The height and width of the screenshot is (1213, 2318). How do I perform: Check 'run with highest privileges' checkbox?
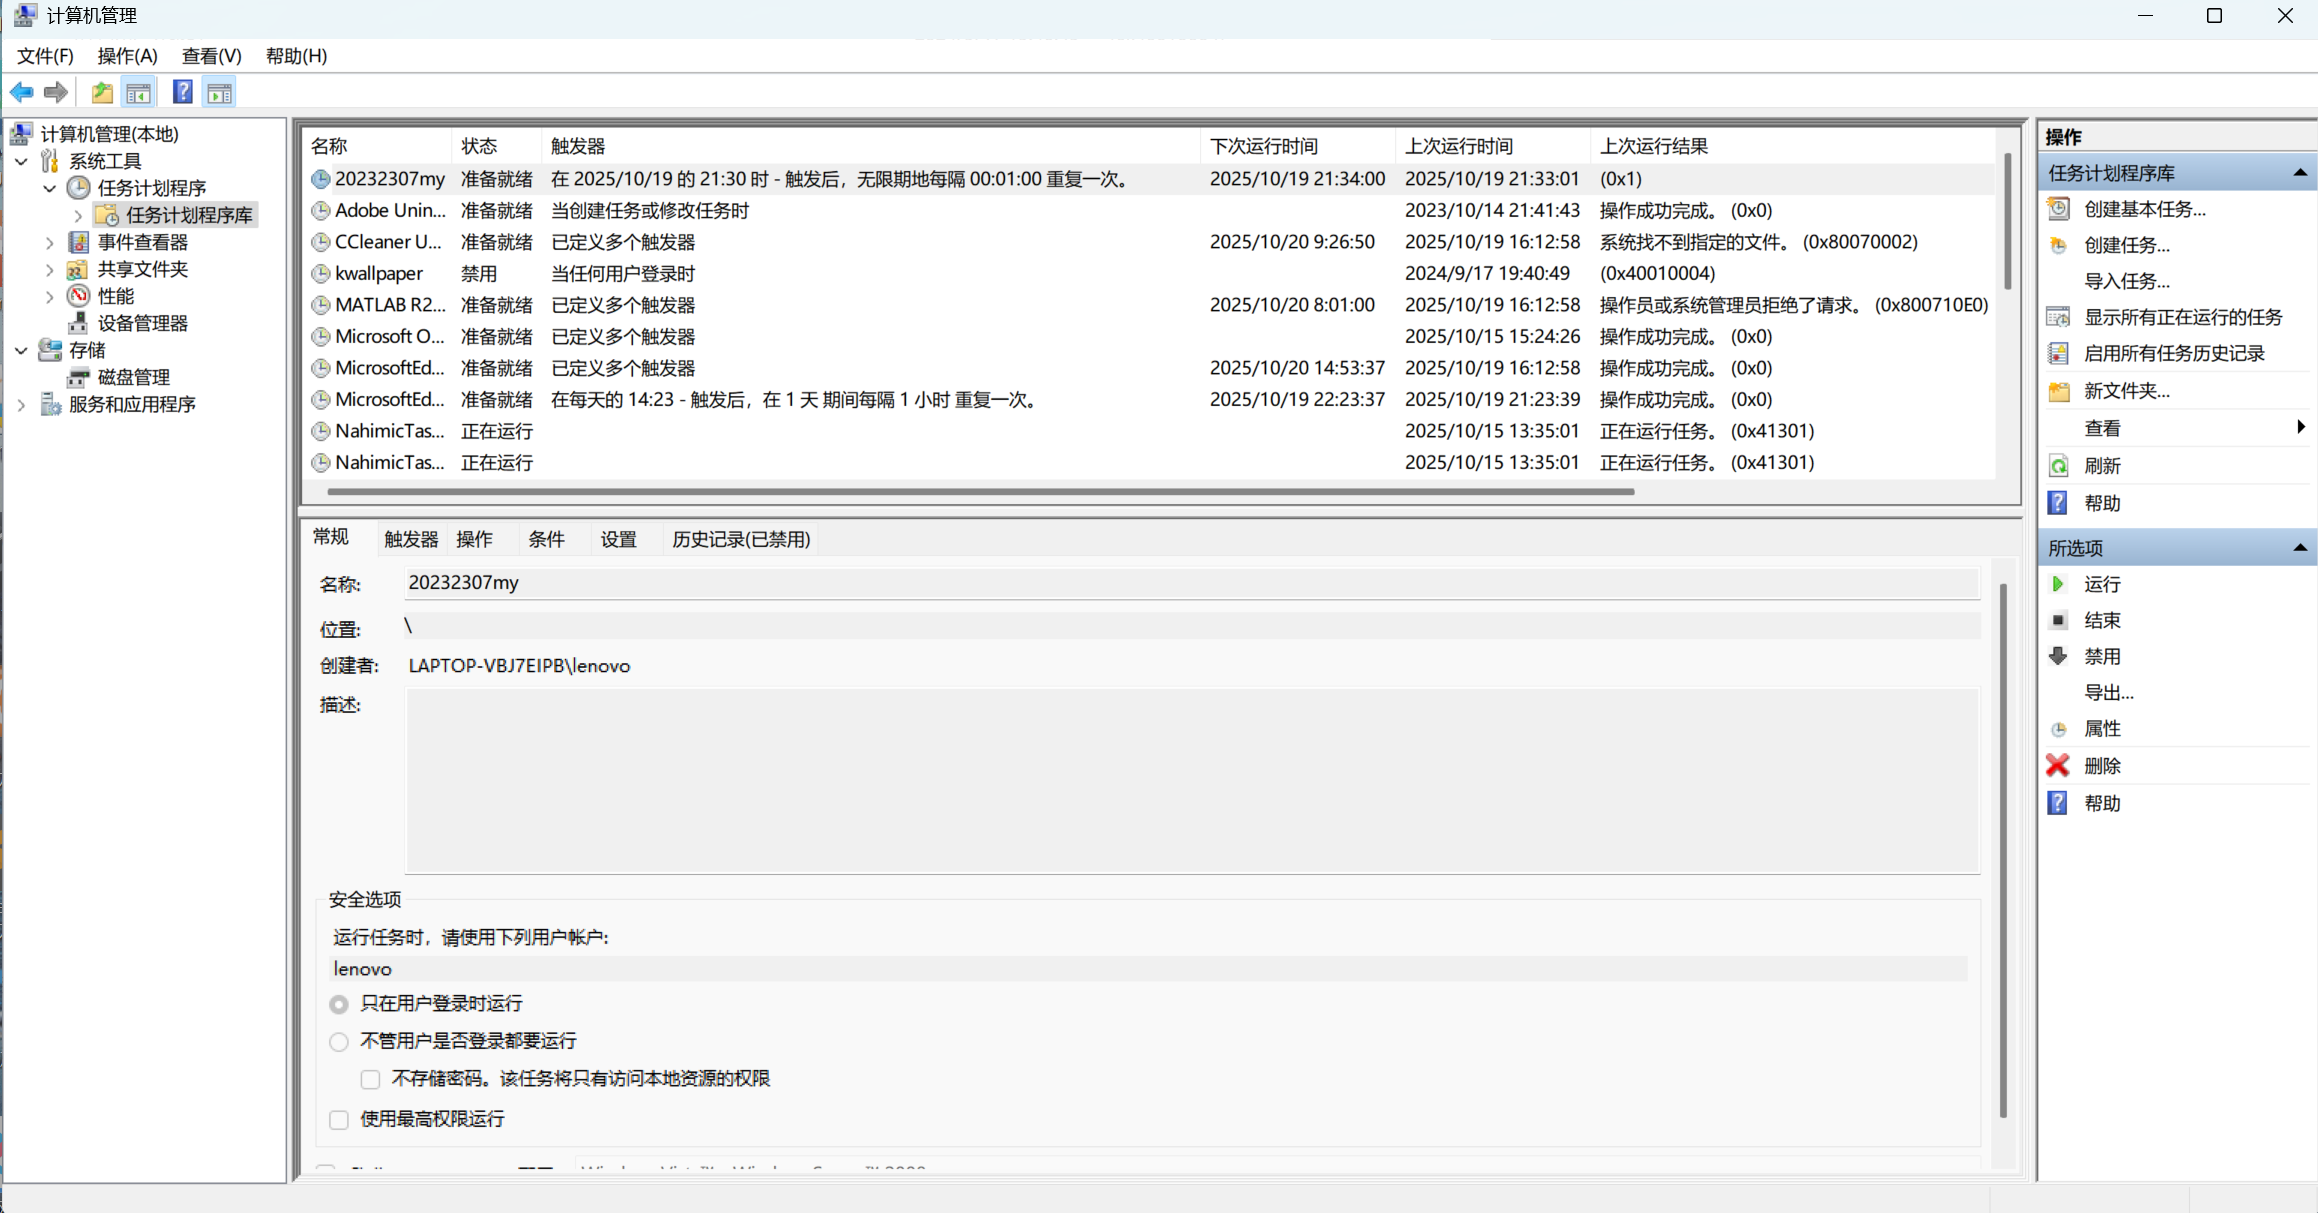(x=339, y=1120)
